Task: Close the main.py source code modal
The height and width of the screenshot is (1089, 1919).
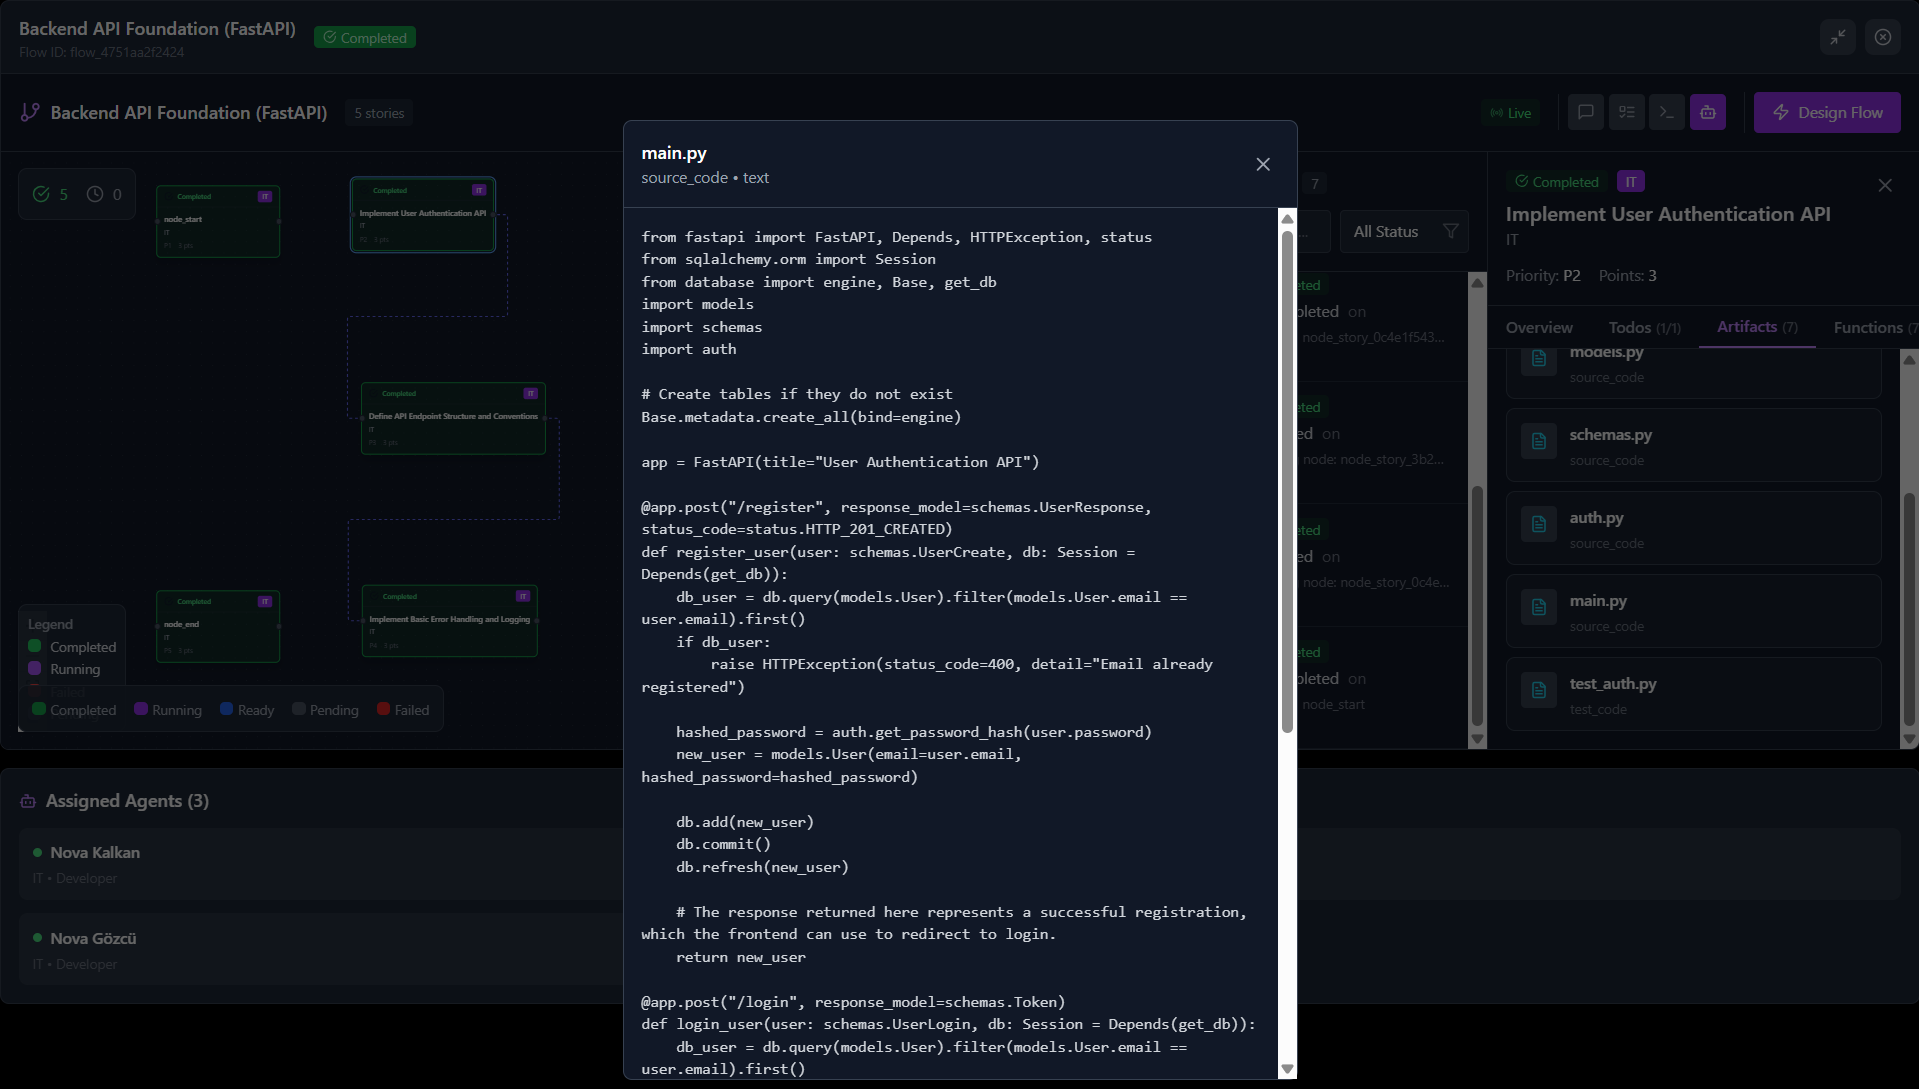Action: coord(1263,164)
